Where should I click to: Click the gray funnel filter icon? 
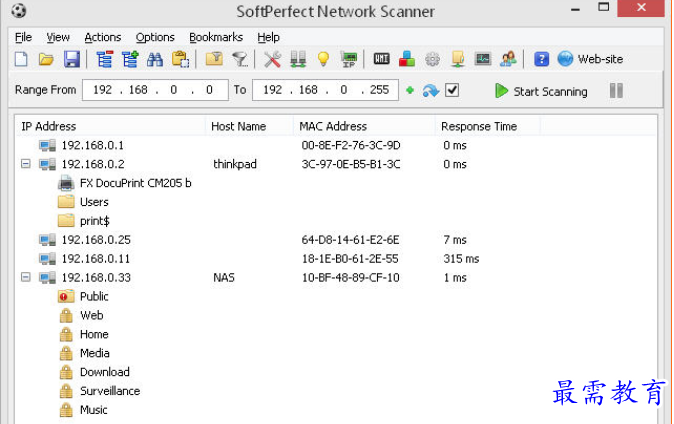(240, 59)
